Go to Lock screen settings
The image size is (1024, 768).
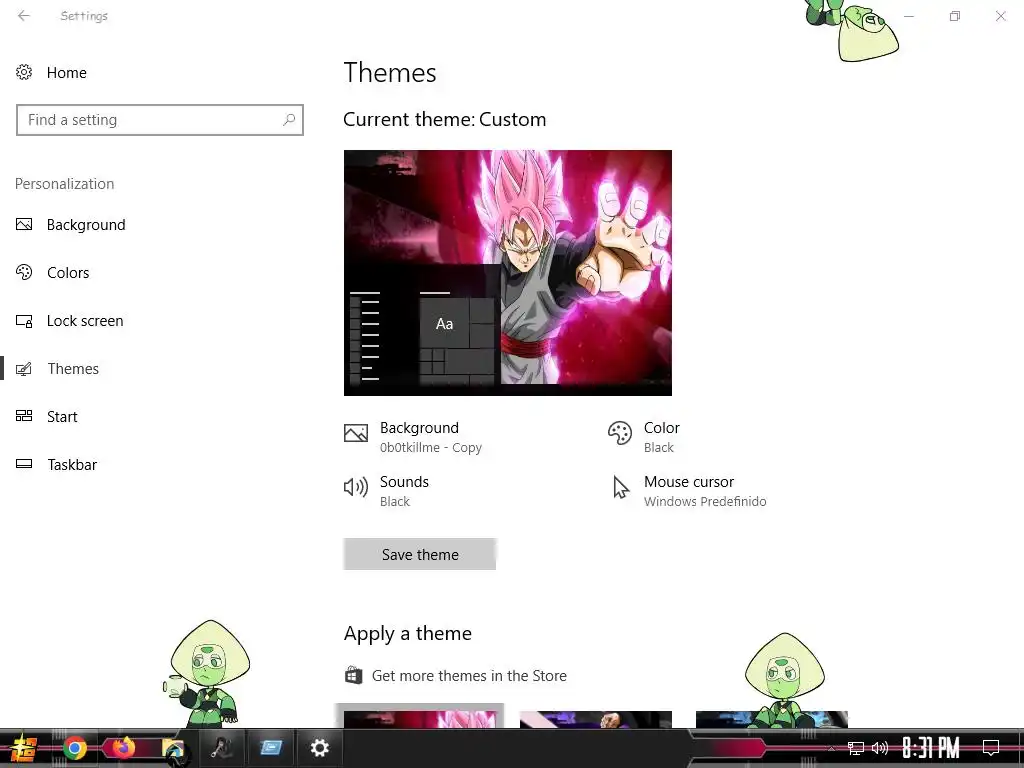point(85,321)
